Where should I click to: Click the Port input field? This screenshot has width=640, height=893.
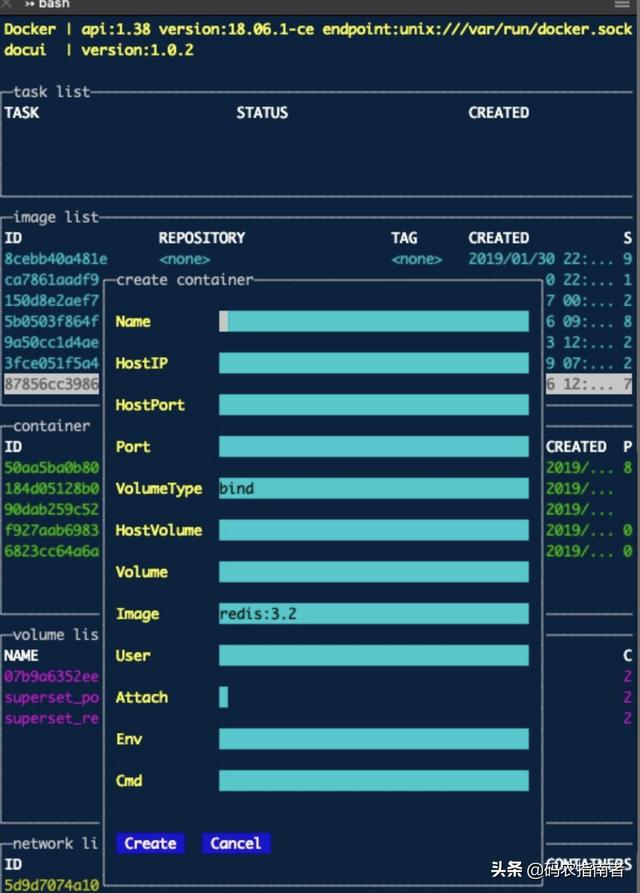374,446
